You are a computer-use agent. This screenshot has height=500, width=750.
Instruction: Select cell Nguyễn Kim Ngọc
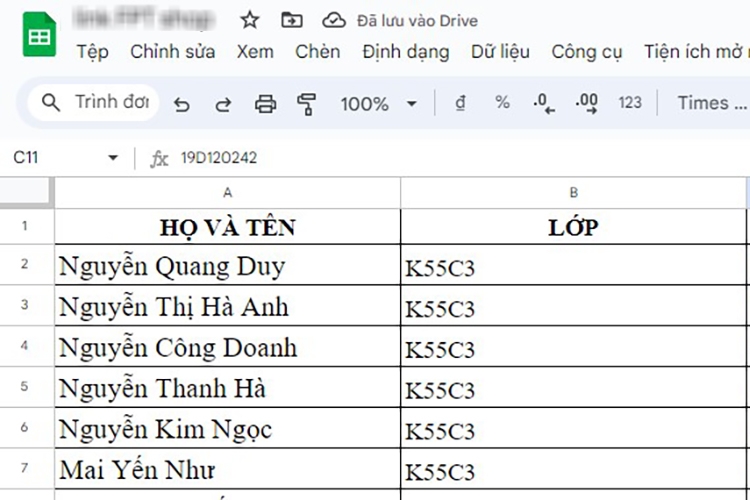(x=228, y=428)
